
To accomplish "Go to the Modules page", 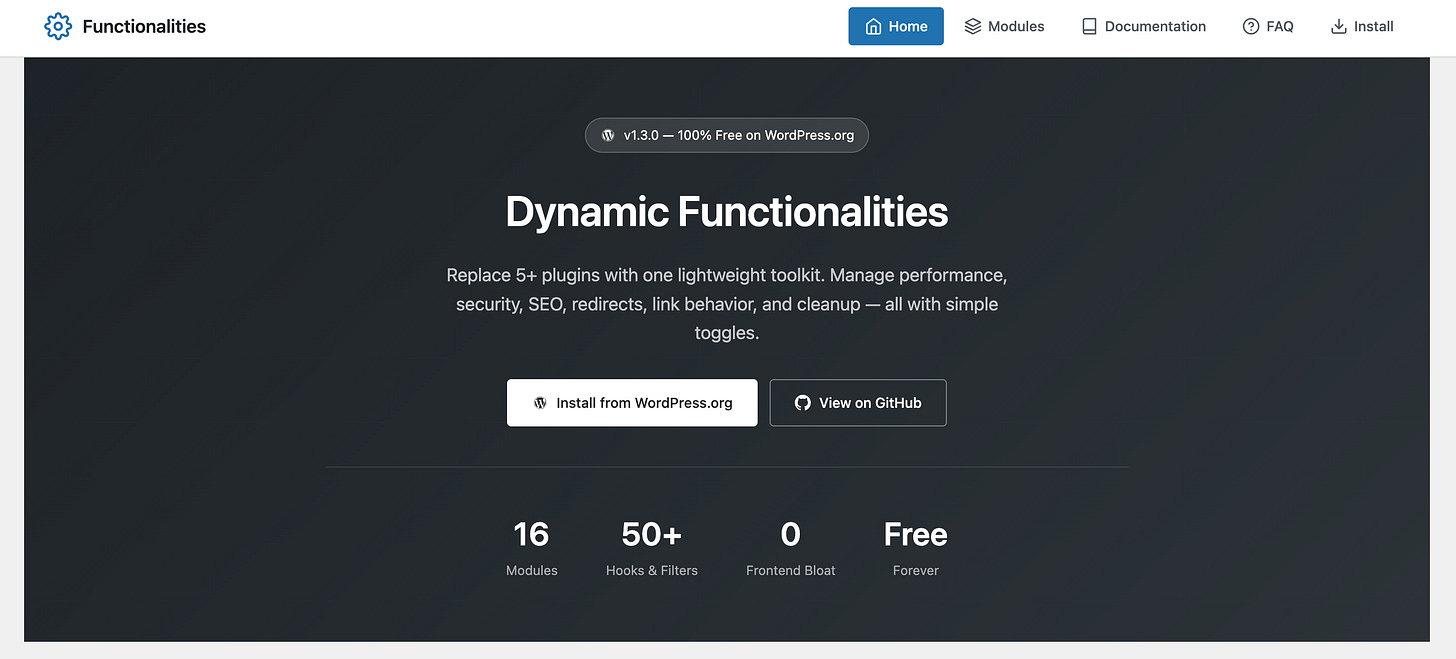I will coord(1004,26).
